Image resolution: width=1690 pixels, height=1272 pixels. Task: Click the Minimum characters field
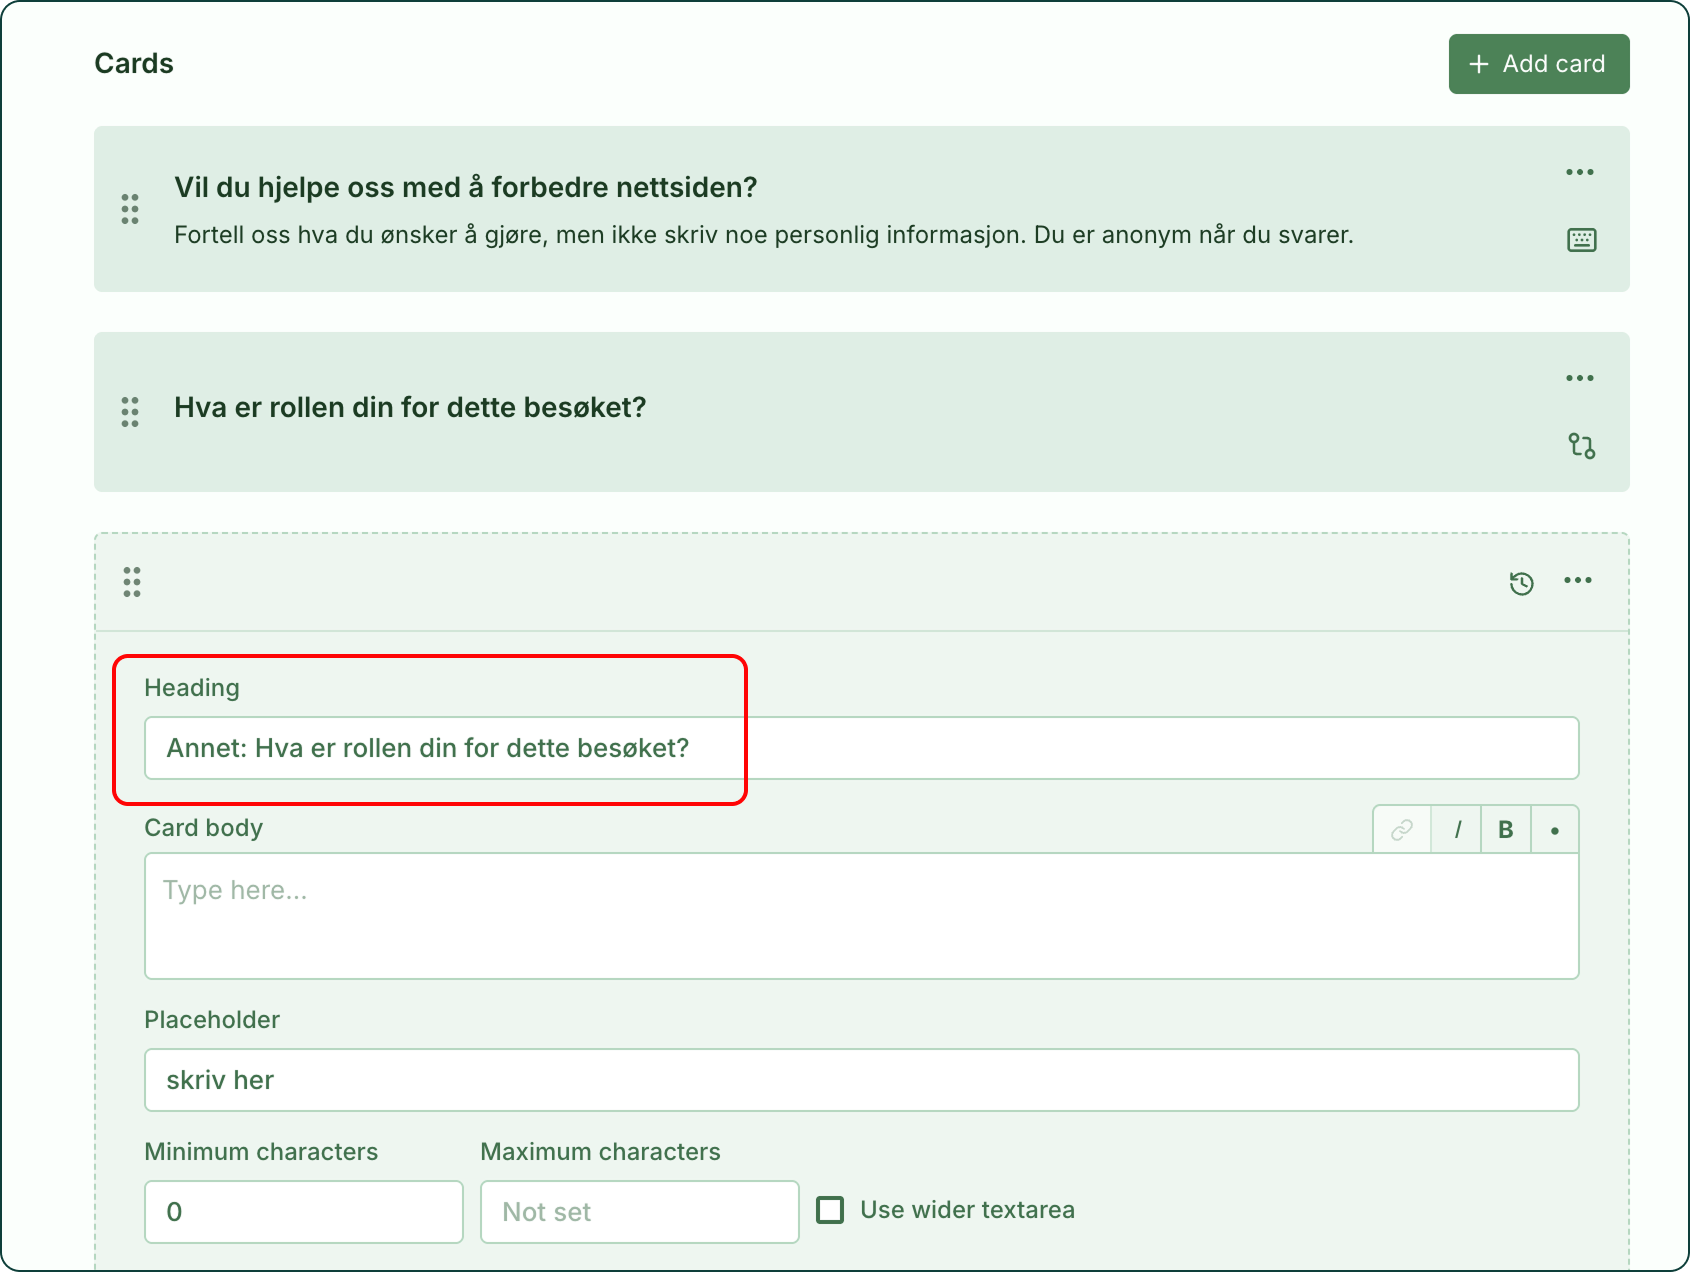coord(304,1212)
